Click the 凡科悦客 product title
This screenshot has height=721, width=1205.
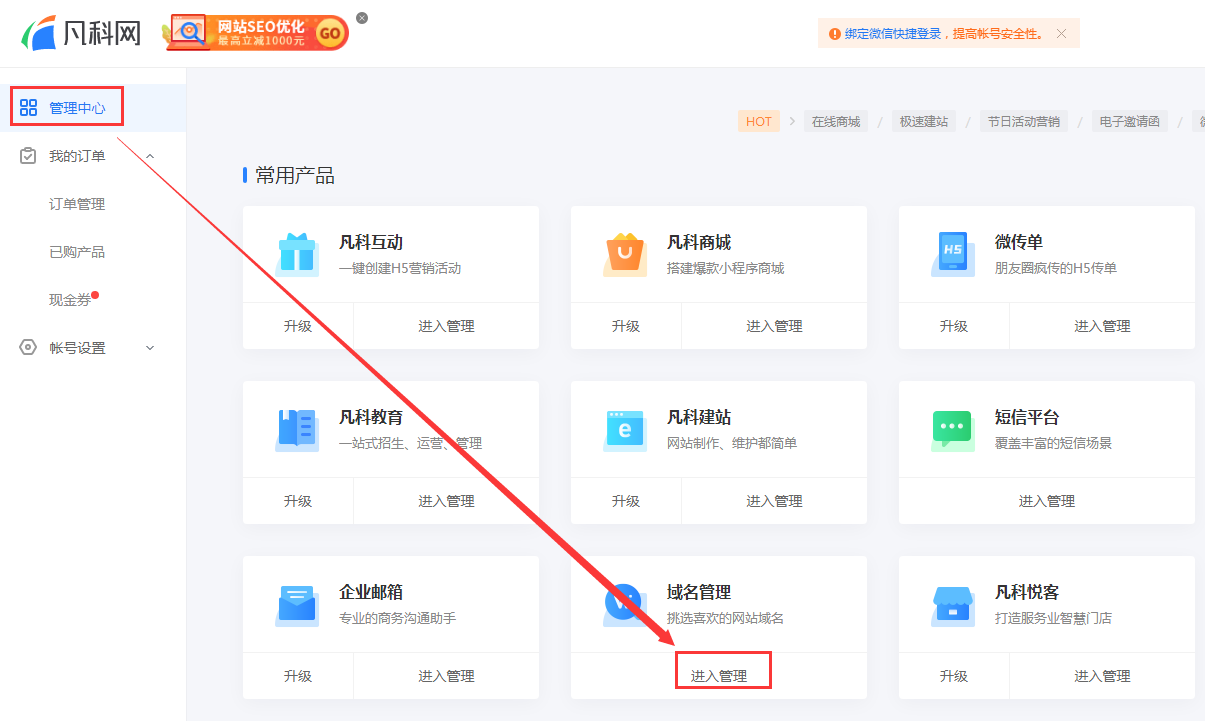click(x=1027, y=592)
